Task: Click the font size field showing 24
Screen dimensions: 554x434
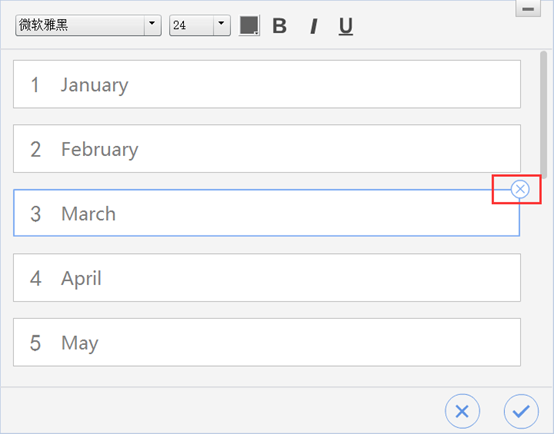Action: 191,25
